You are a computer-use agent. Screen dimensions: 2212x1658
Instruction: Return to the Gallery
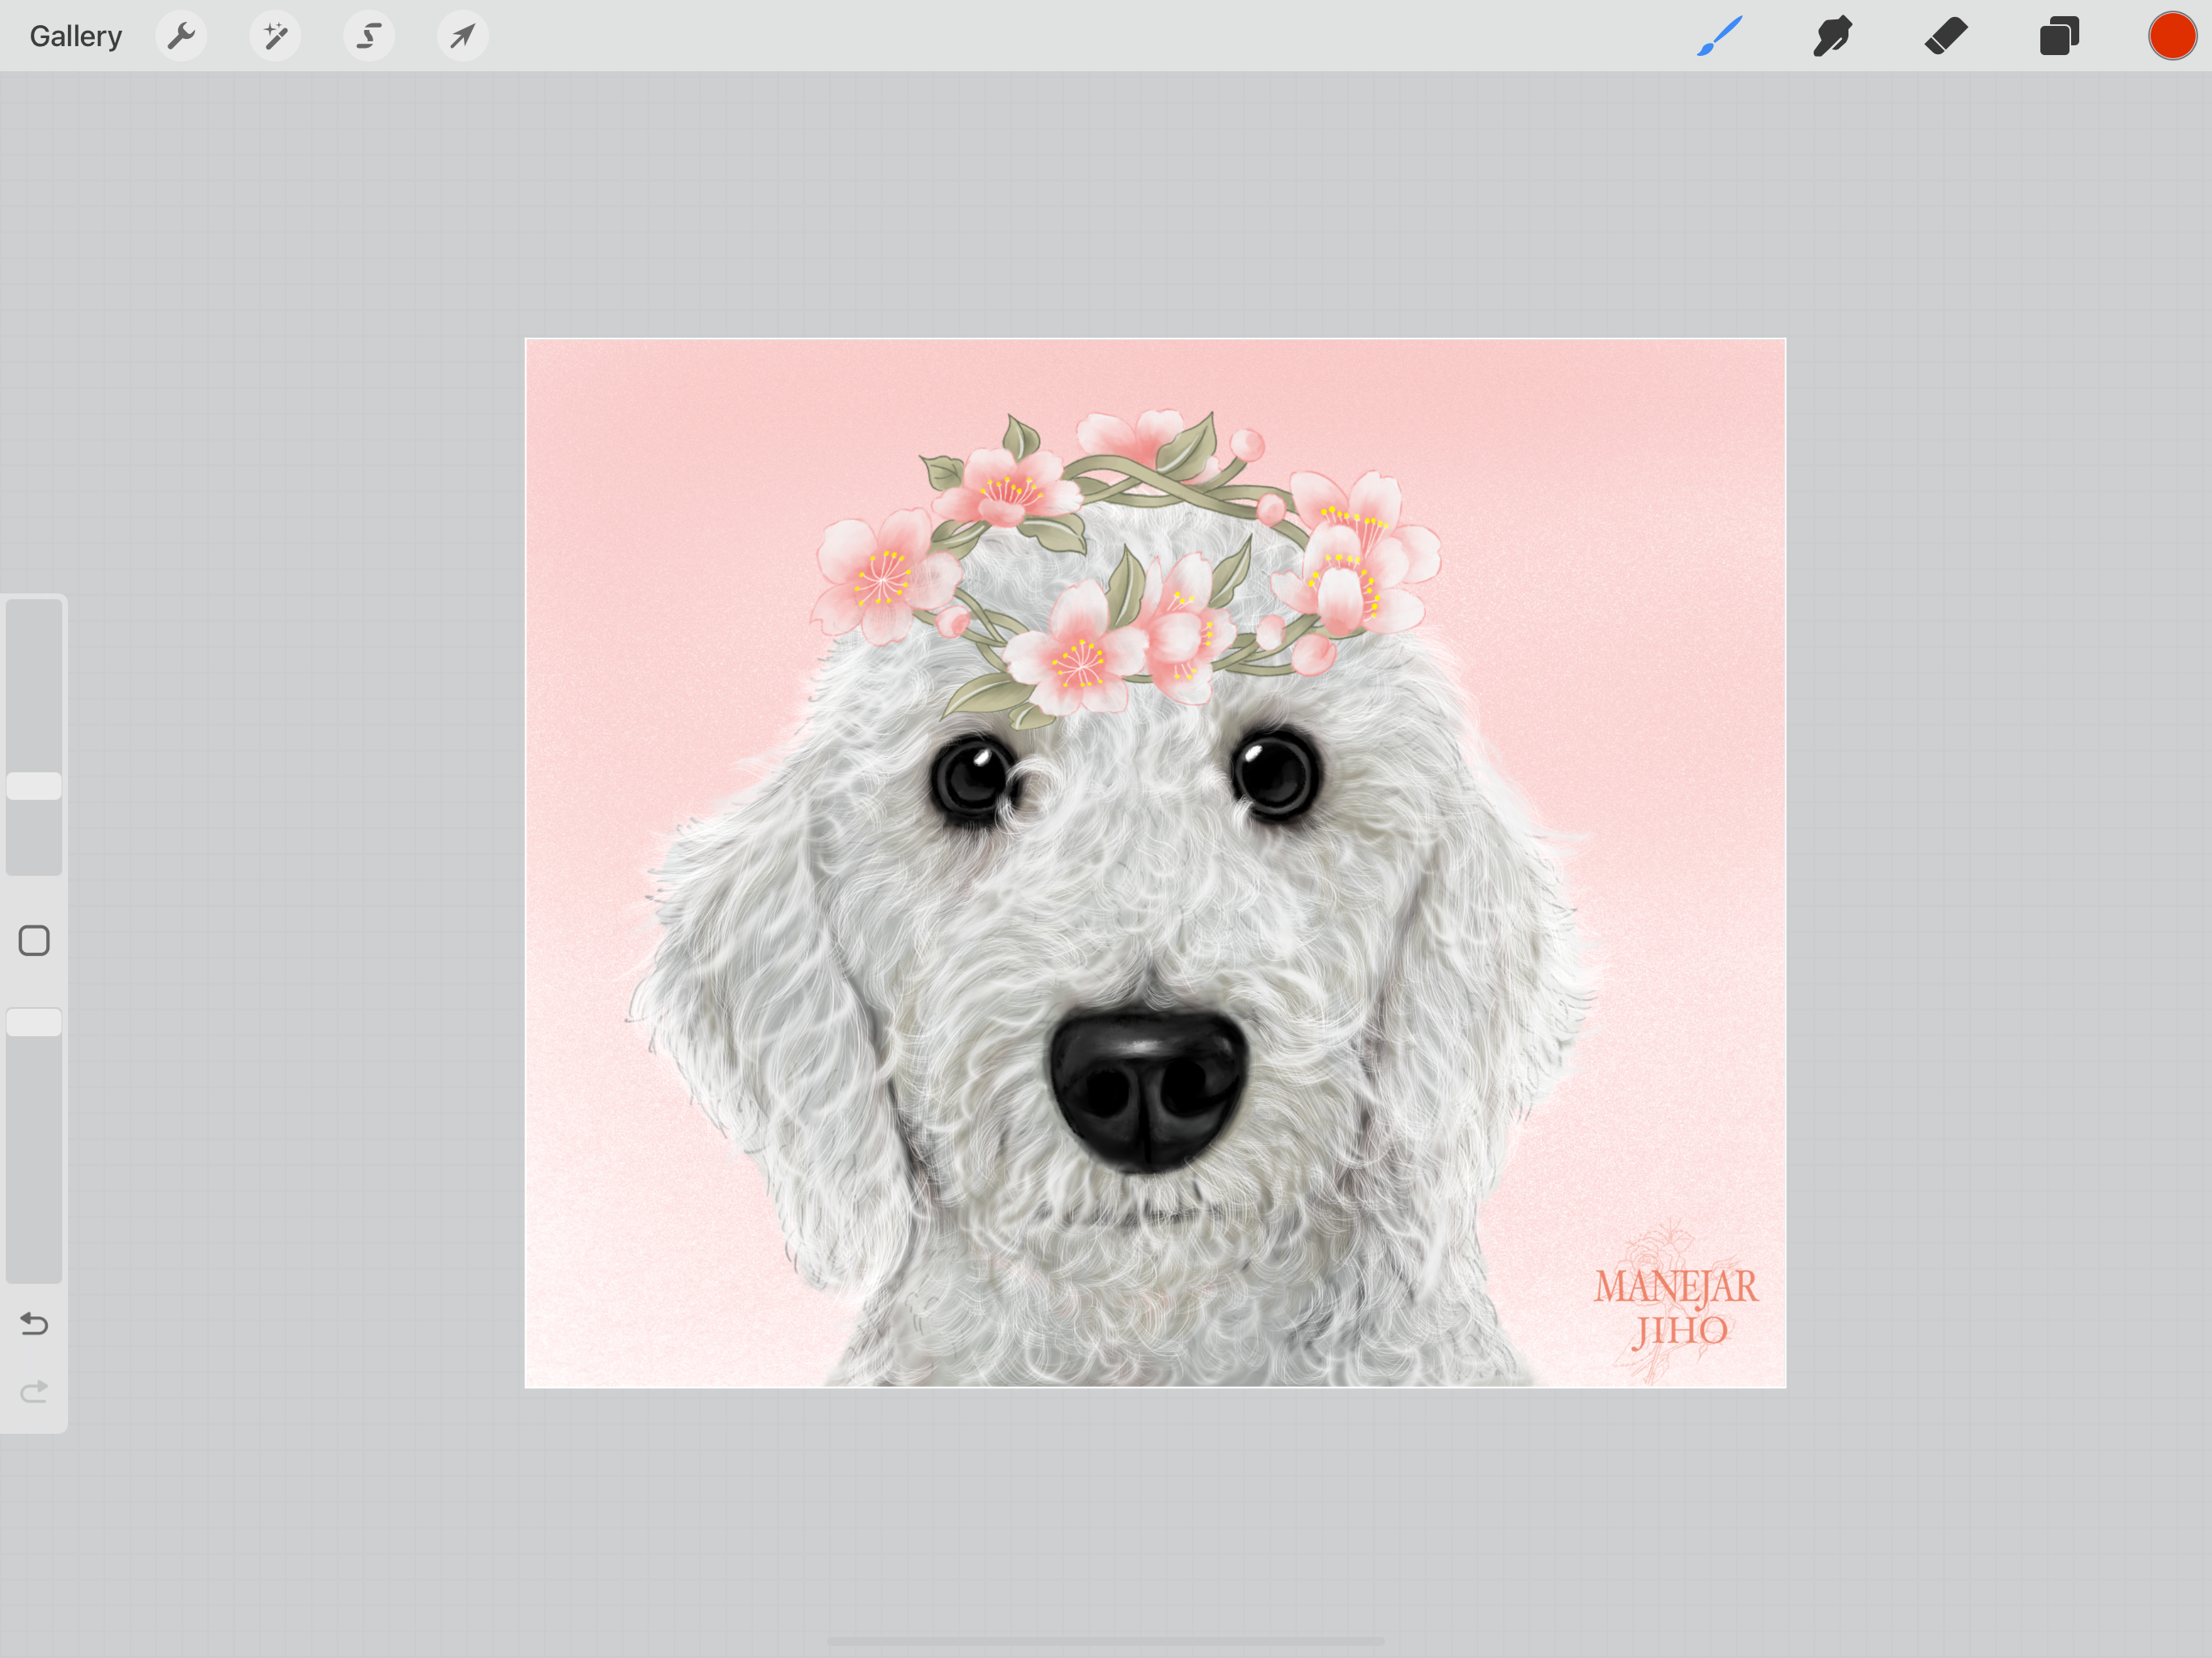point(76,36)
